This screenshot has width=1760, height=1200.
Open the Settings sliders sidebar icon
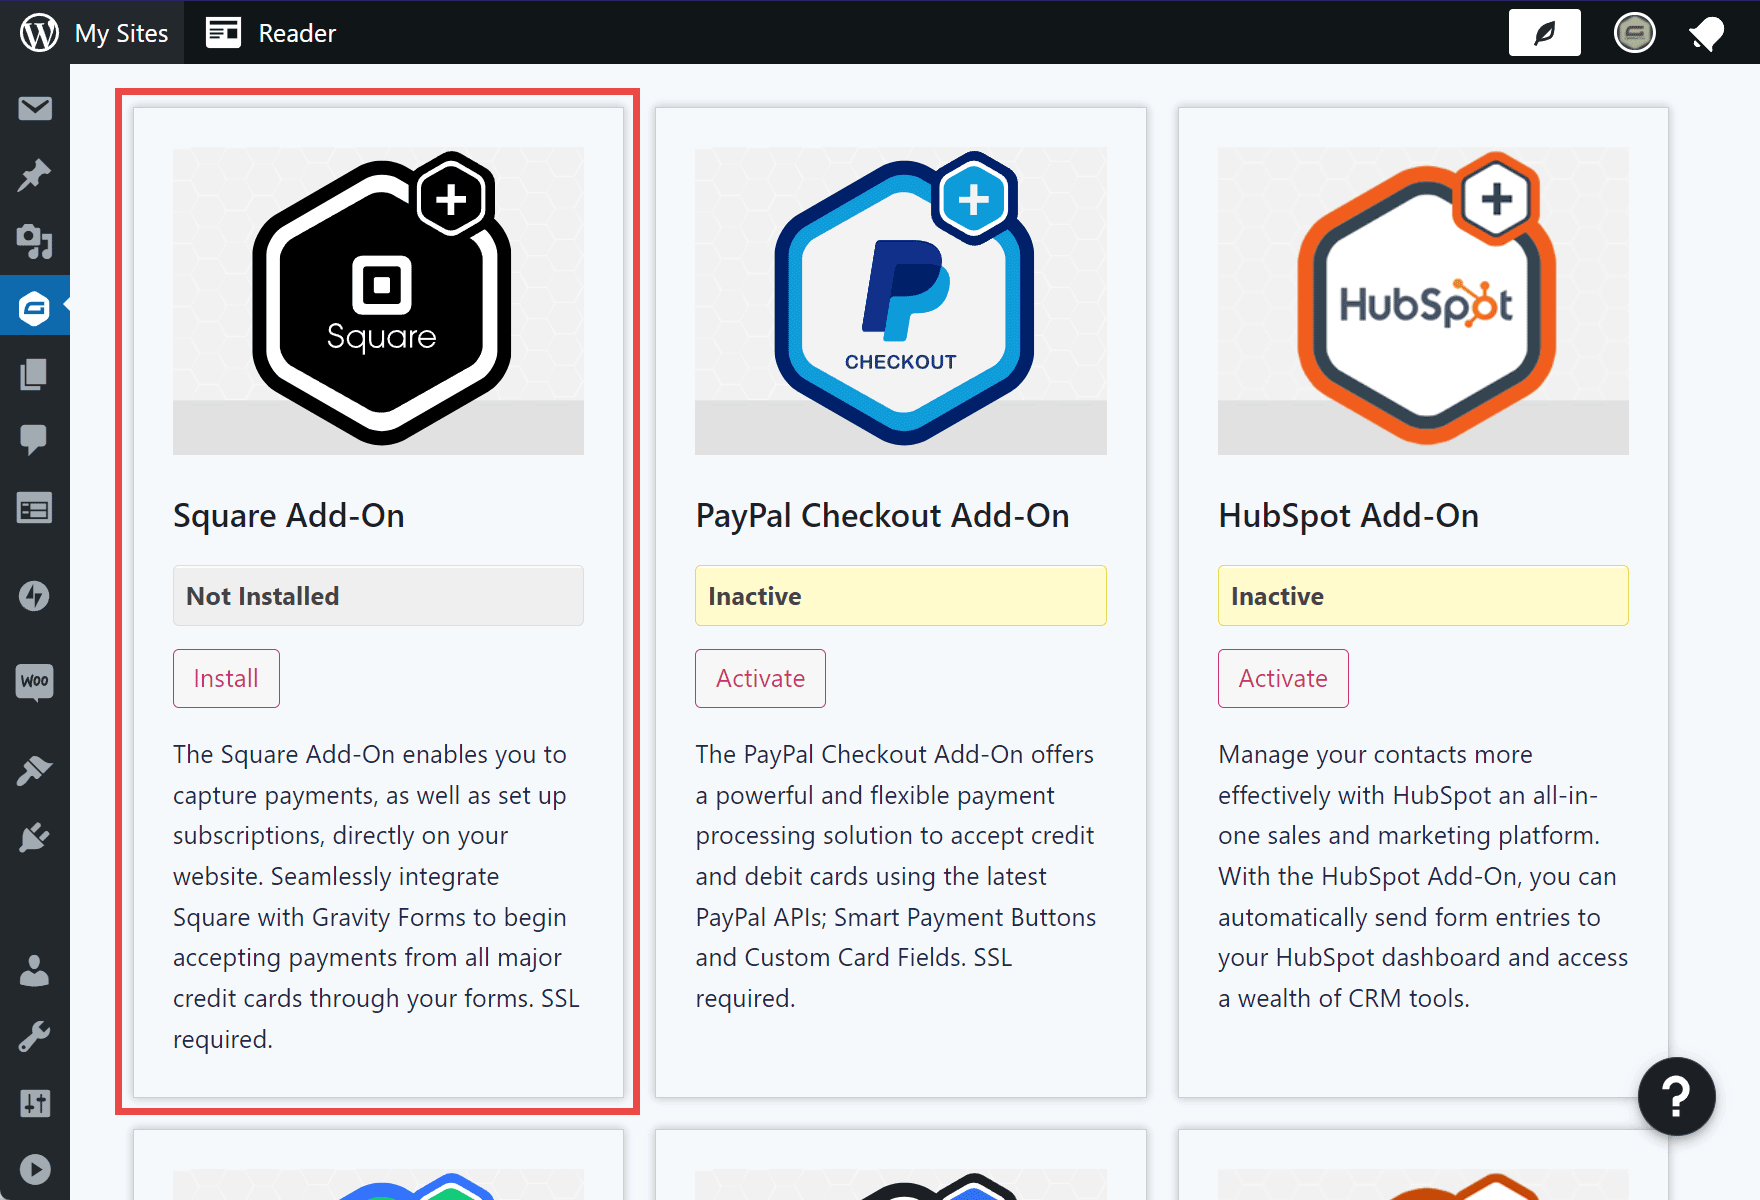tap(35, 1103)
